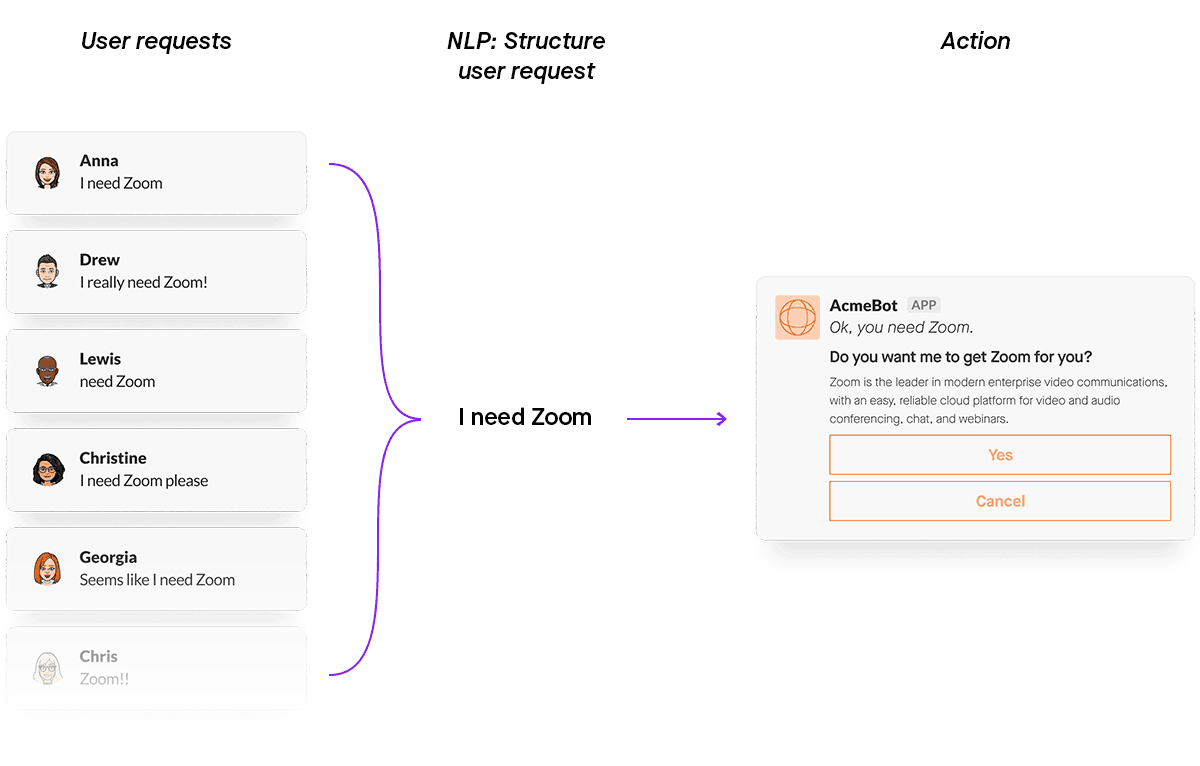Click the purple arrow pointing to AcmeBot
Image resolution: width=1200 pixels, height=766 pixels.
677,418
